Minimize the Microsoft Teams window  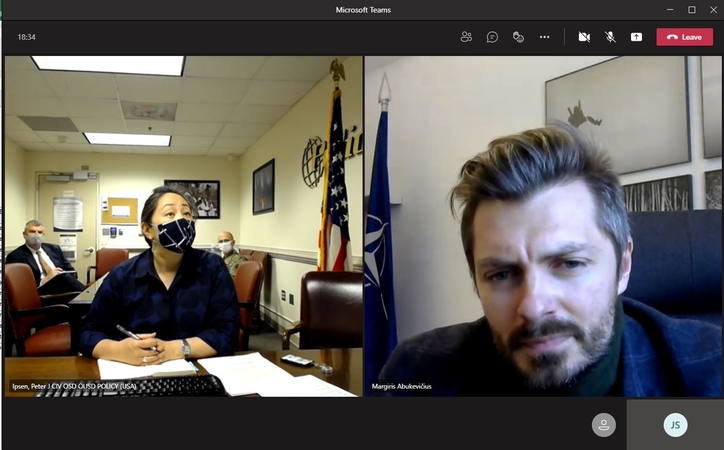[x=670, y=10]
